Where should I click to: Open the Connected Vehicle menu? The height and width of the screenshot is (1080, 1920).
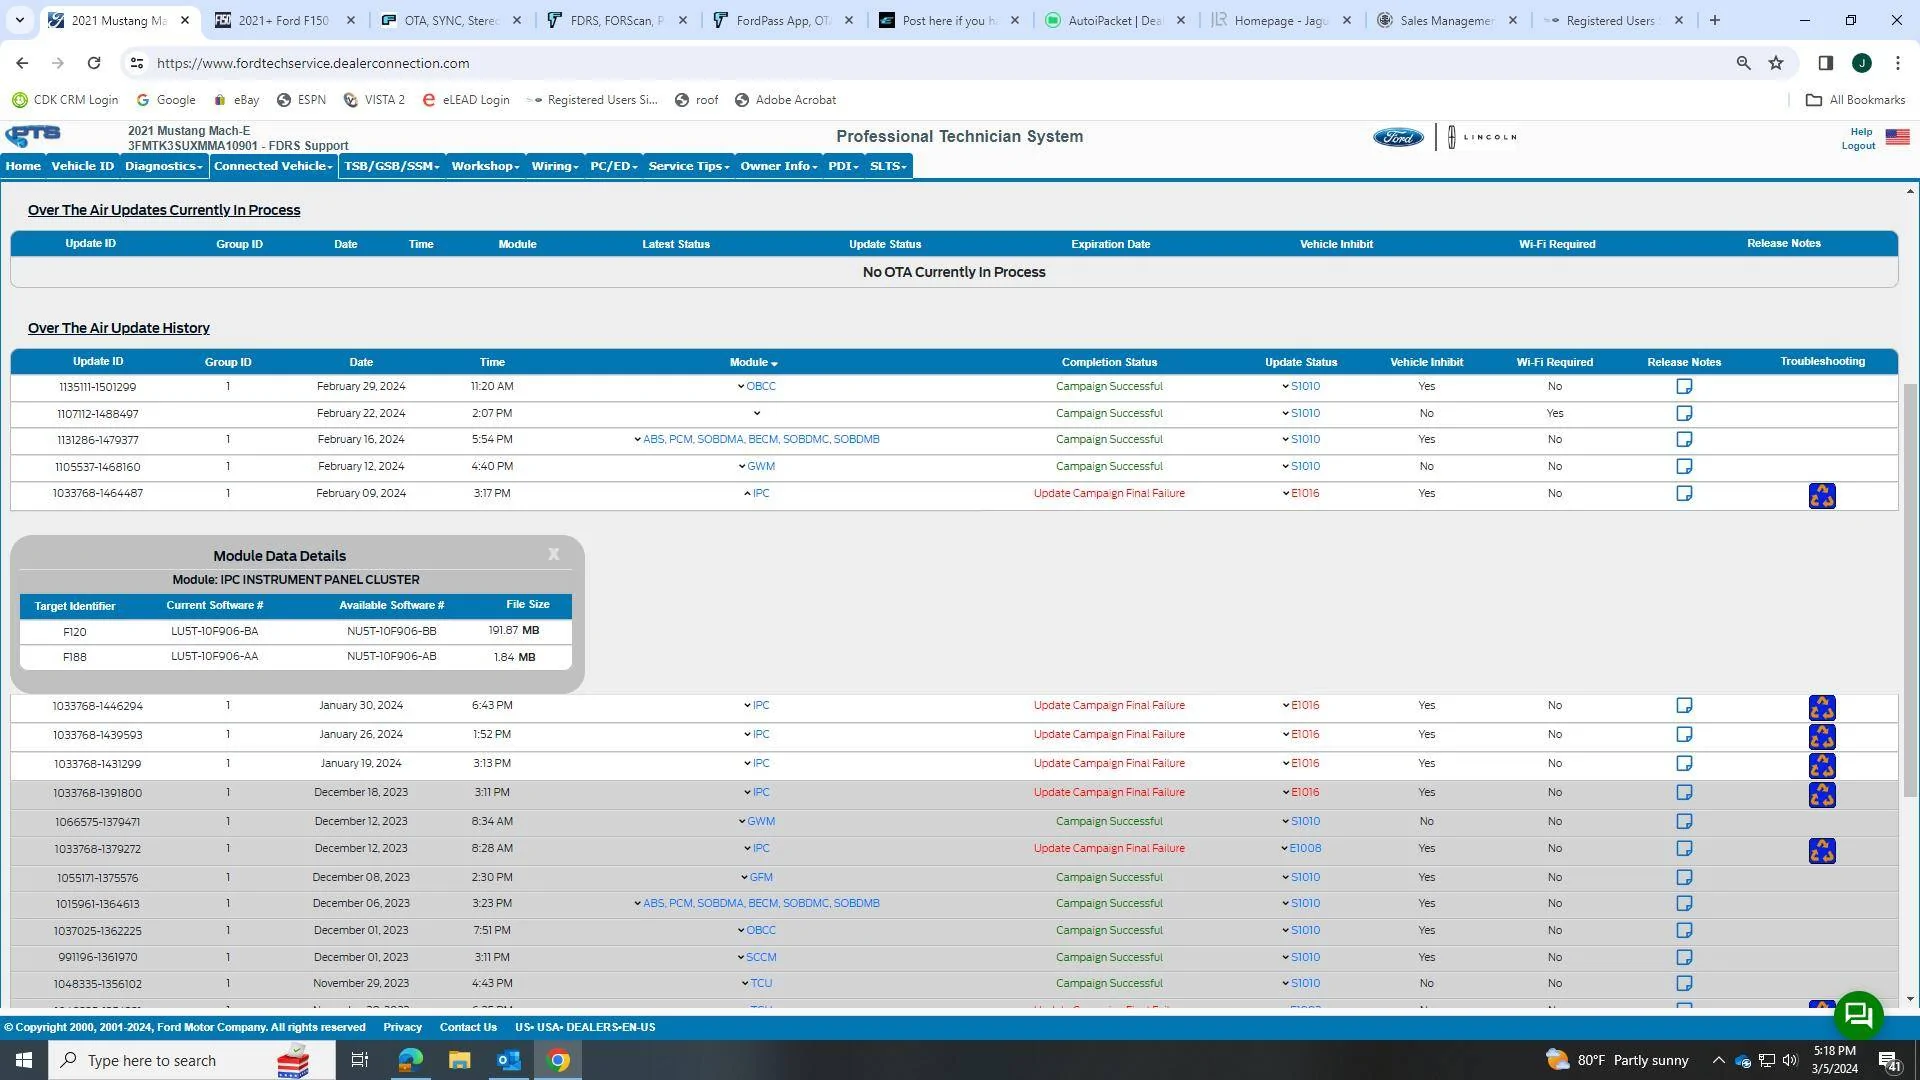273,166
